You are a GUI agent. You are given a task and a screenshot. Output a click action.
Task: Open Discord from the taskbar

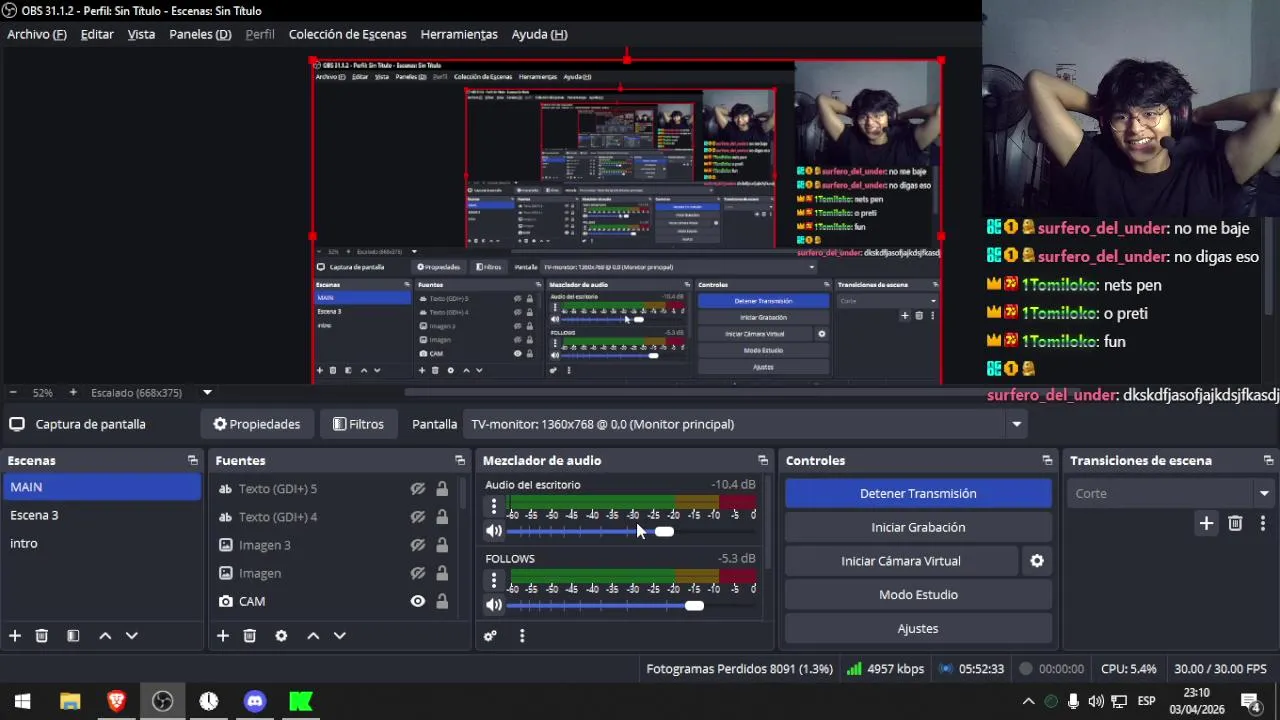pyautogui.click(x=255, y=701)
